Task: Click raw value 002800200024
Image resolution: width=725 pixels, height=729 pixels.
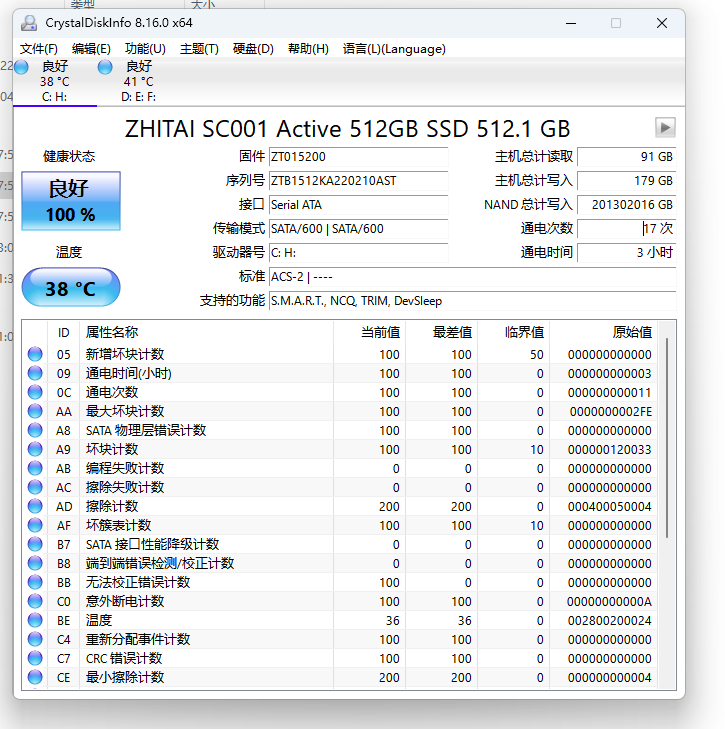Action: (609, 620)
